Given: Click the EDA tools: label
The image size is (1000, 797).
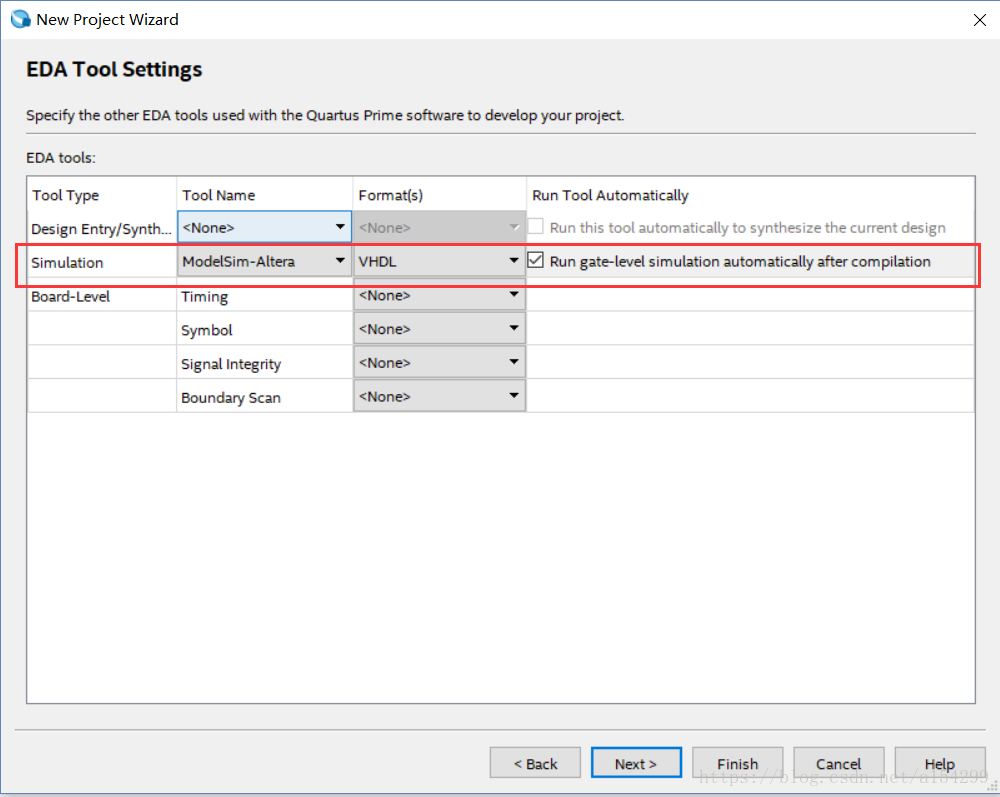Looking at the screenshot, I should click(61, 157).
